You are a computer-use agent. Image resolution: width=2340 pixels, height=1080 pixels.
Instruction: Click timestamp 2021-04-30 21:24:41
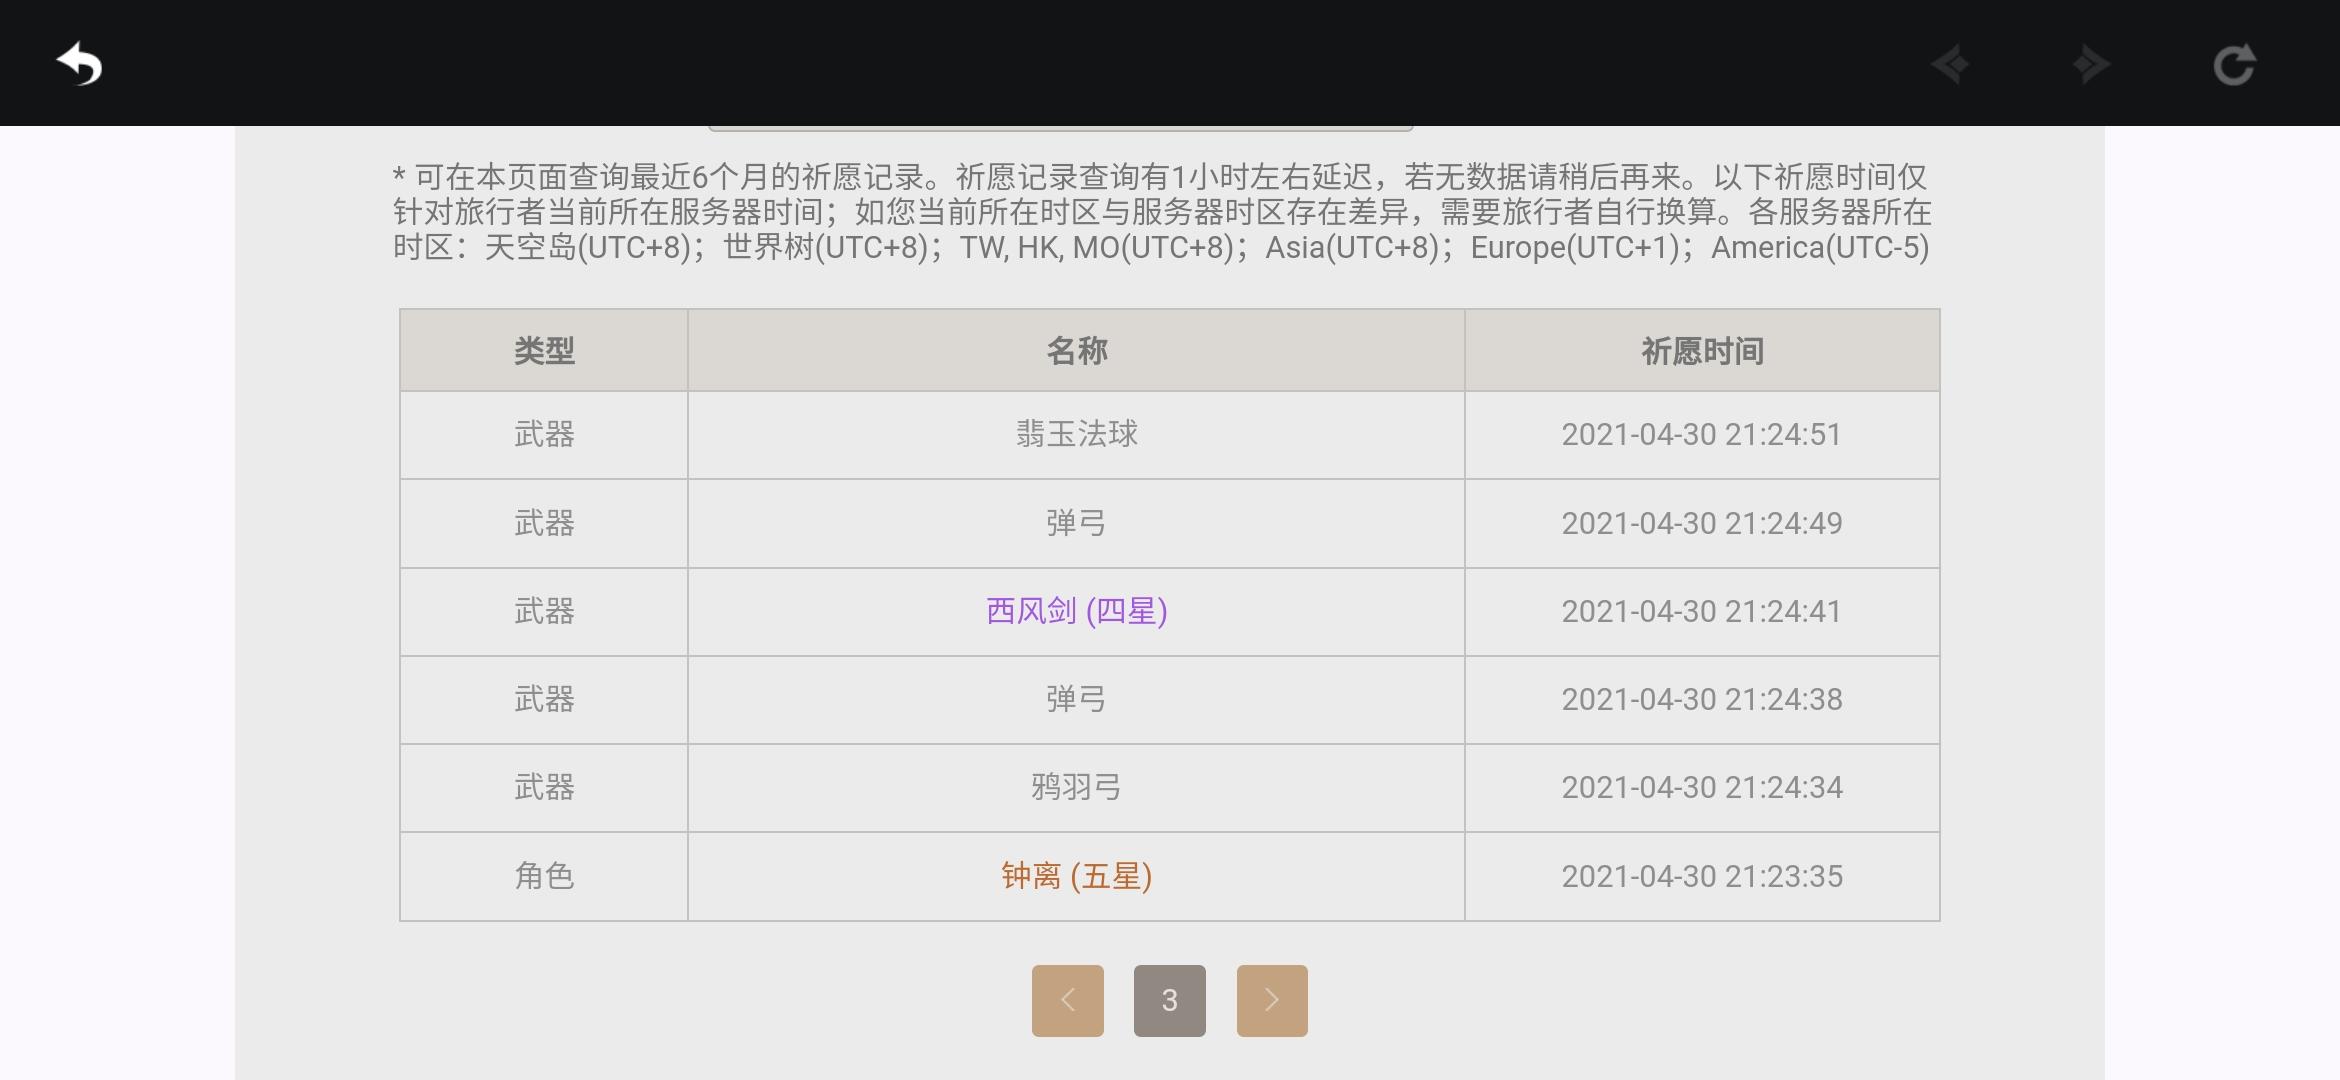click(1702, 611)
